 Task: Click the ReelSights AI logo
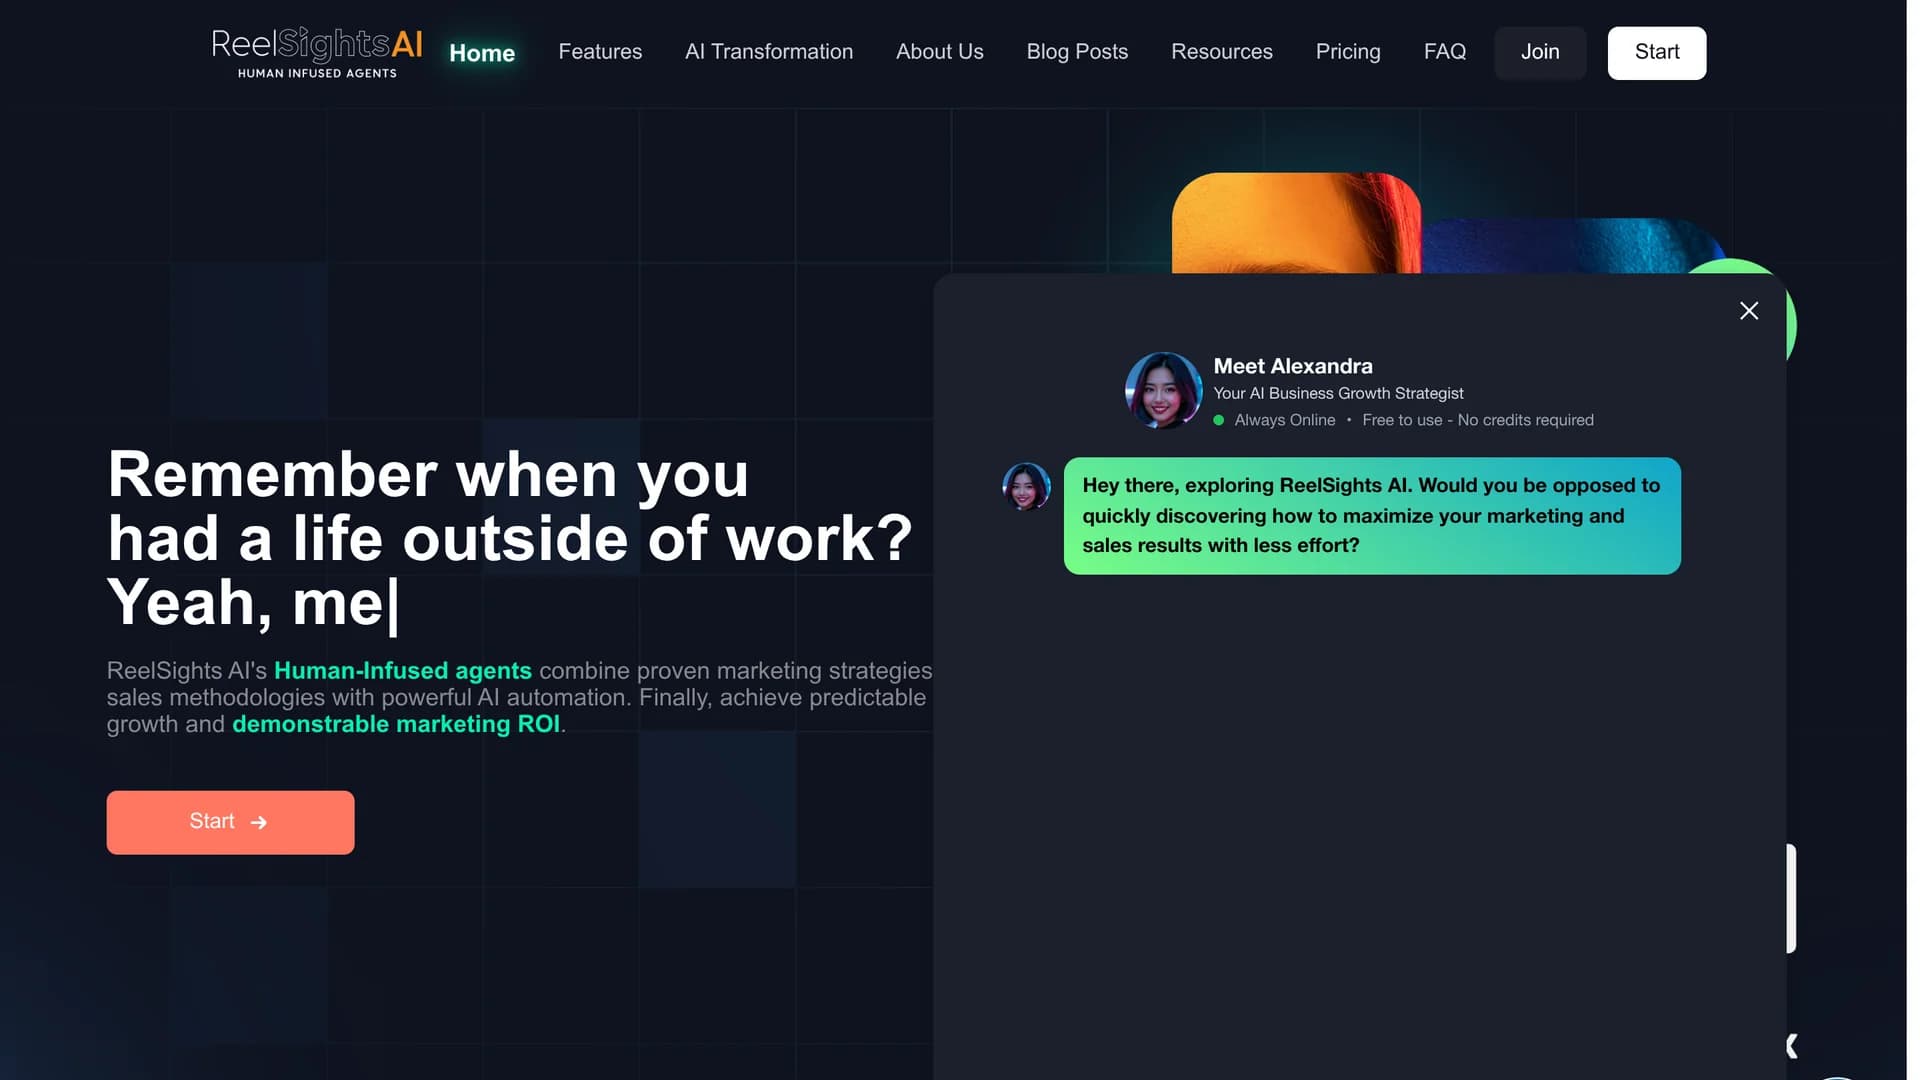point(317,53)
